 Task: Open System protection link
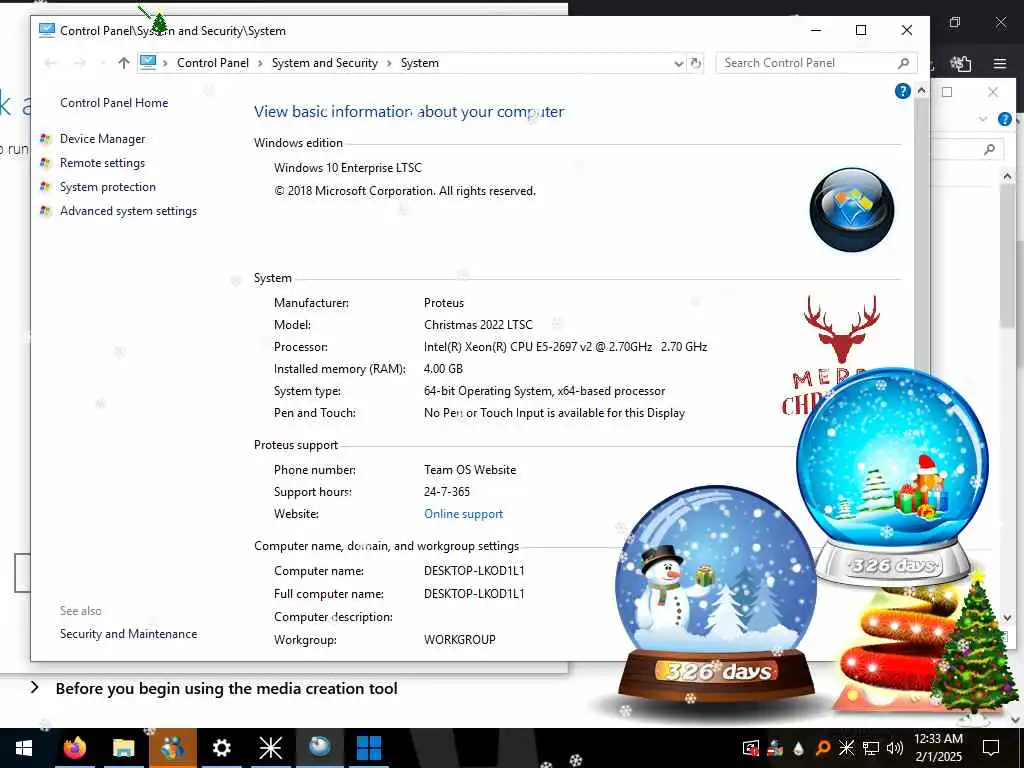tap(108, 187)
